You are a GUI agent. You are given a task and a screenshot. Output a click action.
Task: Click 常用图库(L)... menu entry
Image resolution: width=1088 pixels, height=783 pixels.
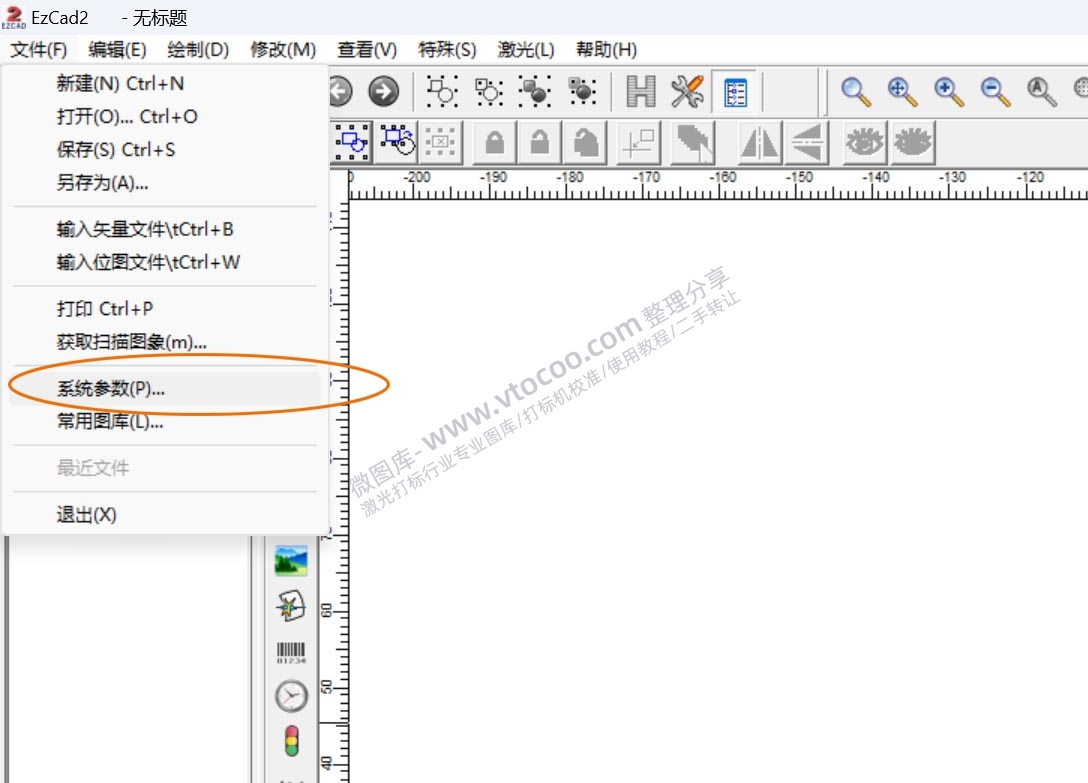110,422
